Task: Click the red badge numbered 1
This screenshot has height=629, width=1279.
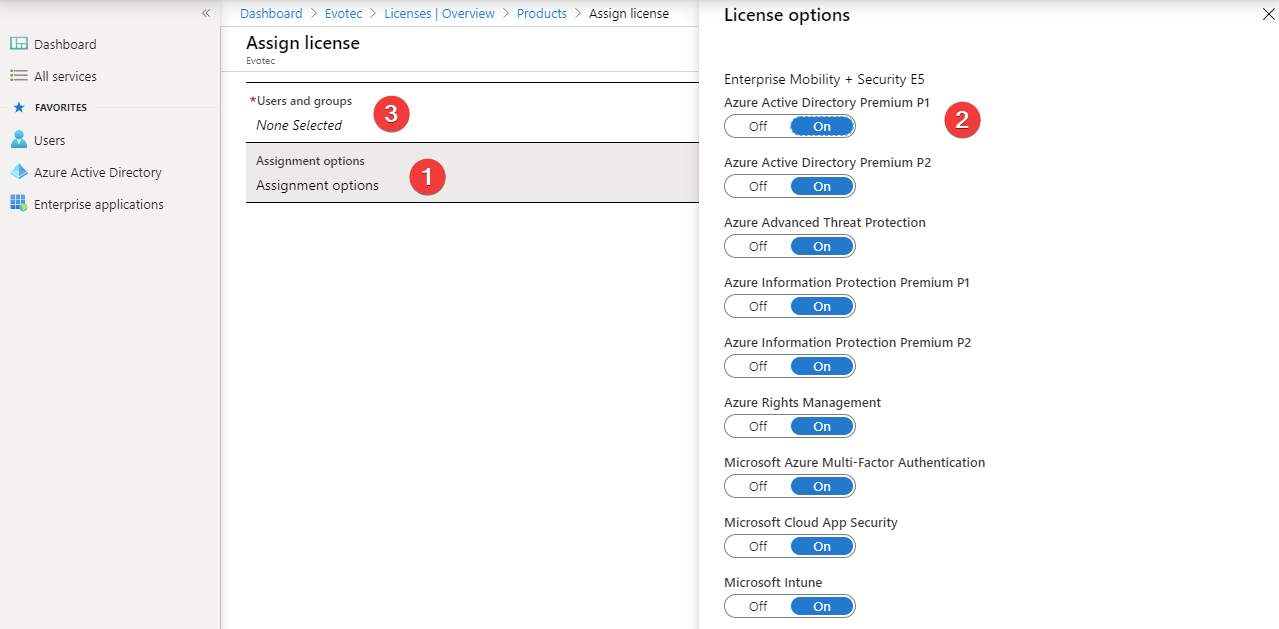Action: click(x=427, y=177)
